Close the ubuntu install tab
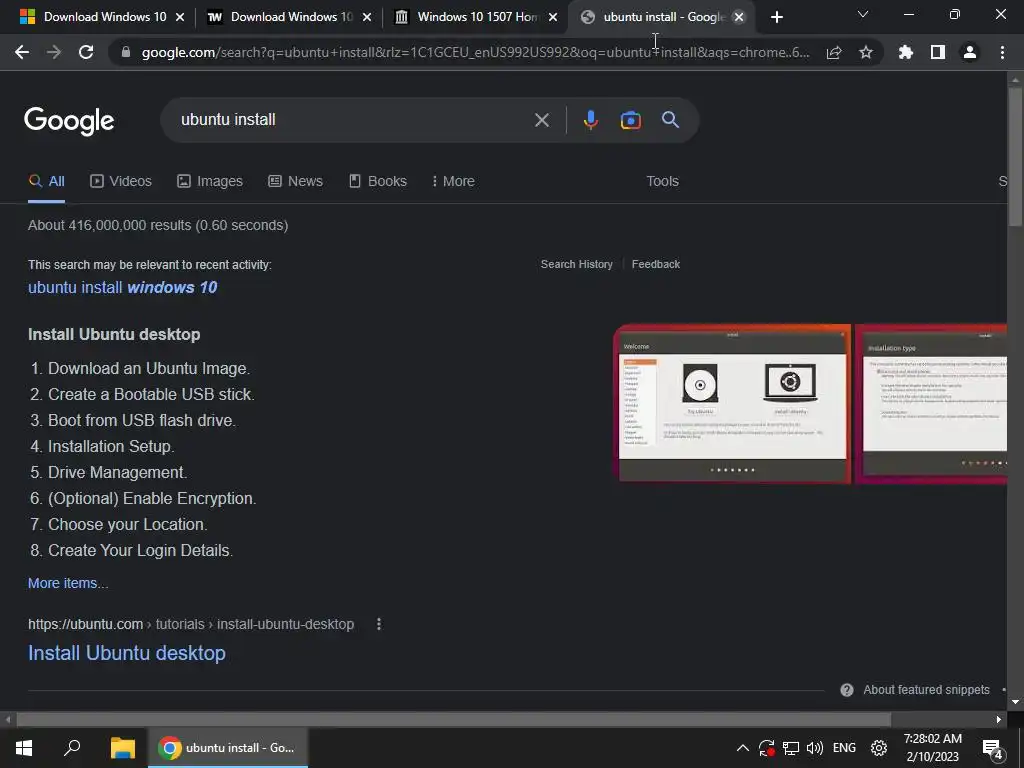Screen dimensions: 1024x768 coord(739,17)
